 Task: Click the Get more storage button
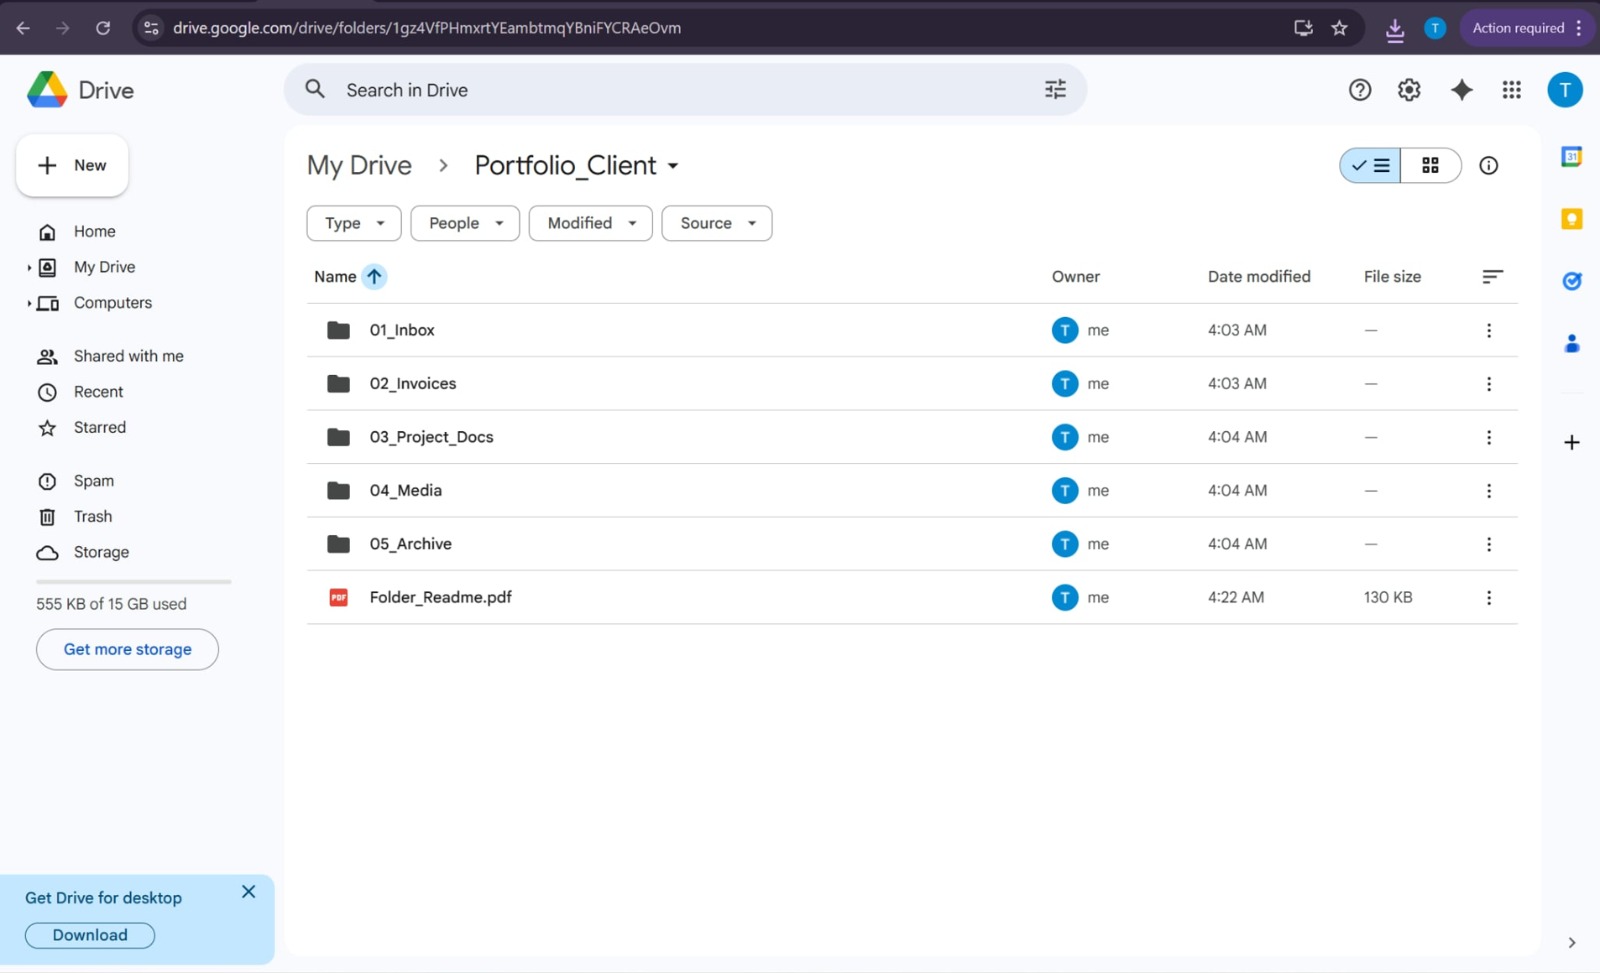pyautogui.click(x=127, y=650)
